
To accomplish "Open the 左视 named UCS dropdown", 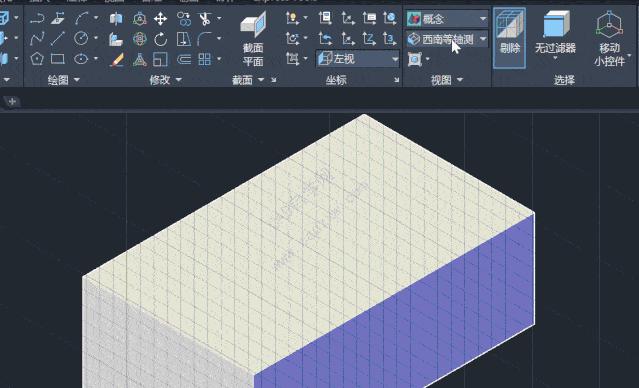I will [357, 59].
